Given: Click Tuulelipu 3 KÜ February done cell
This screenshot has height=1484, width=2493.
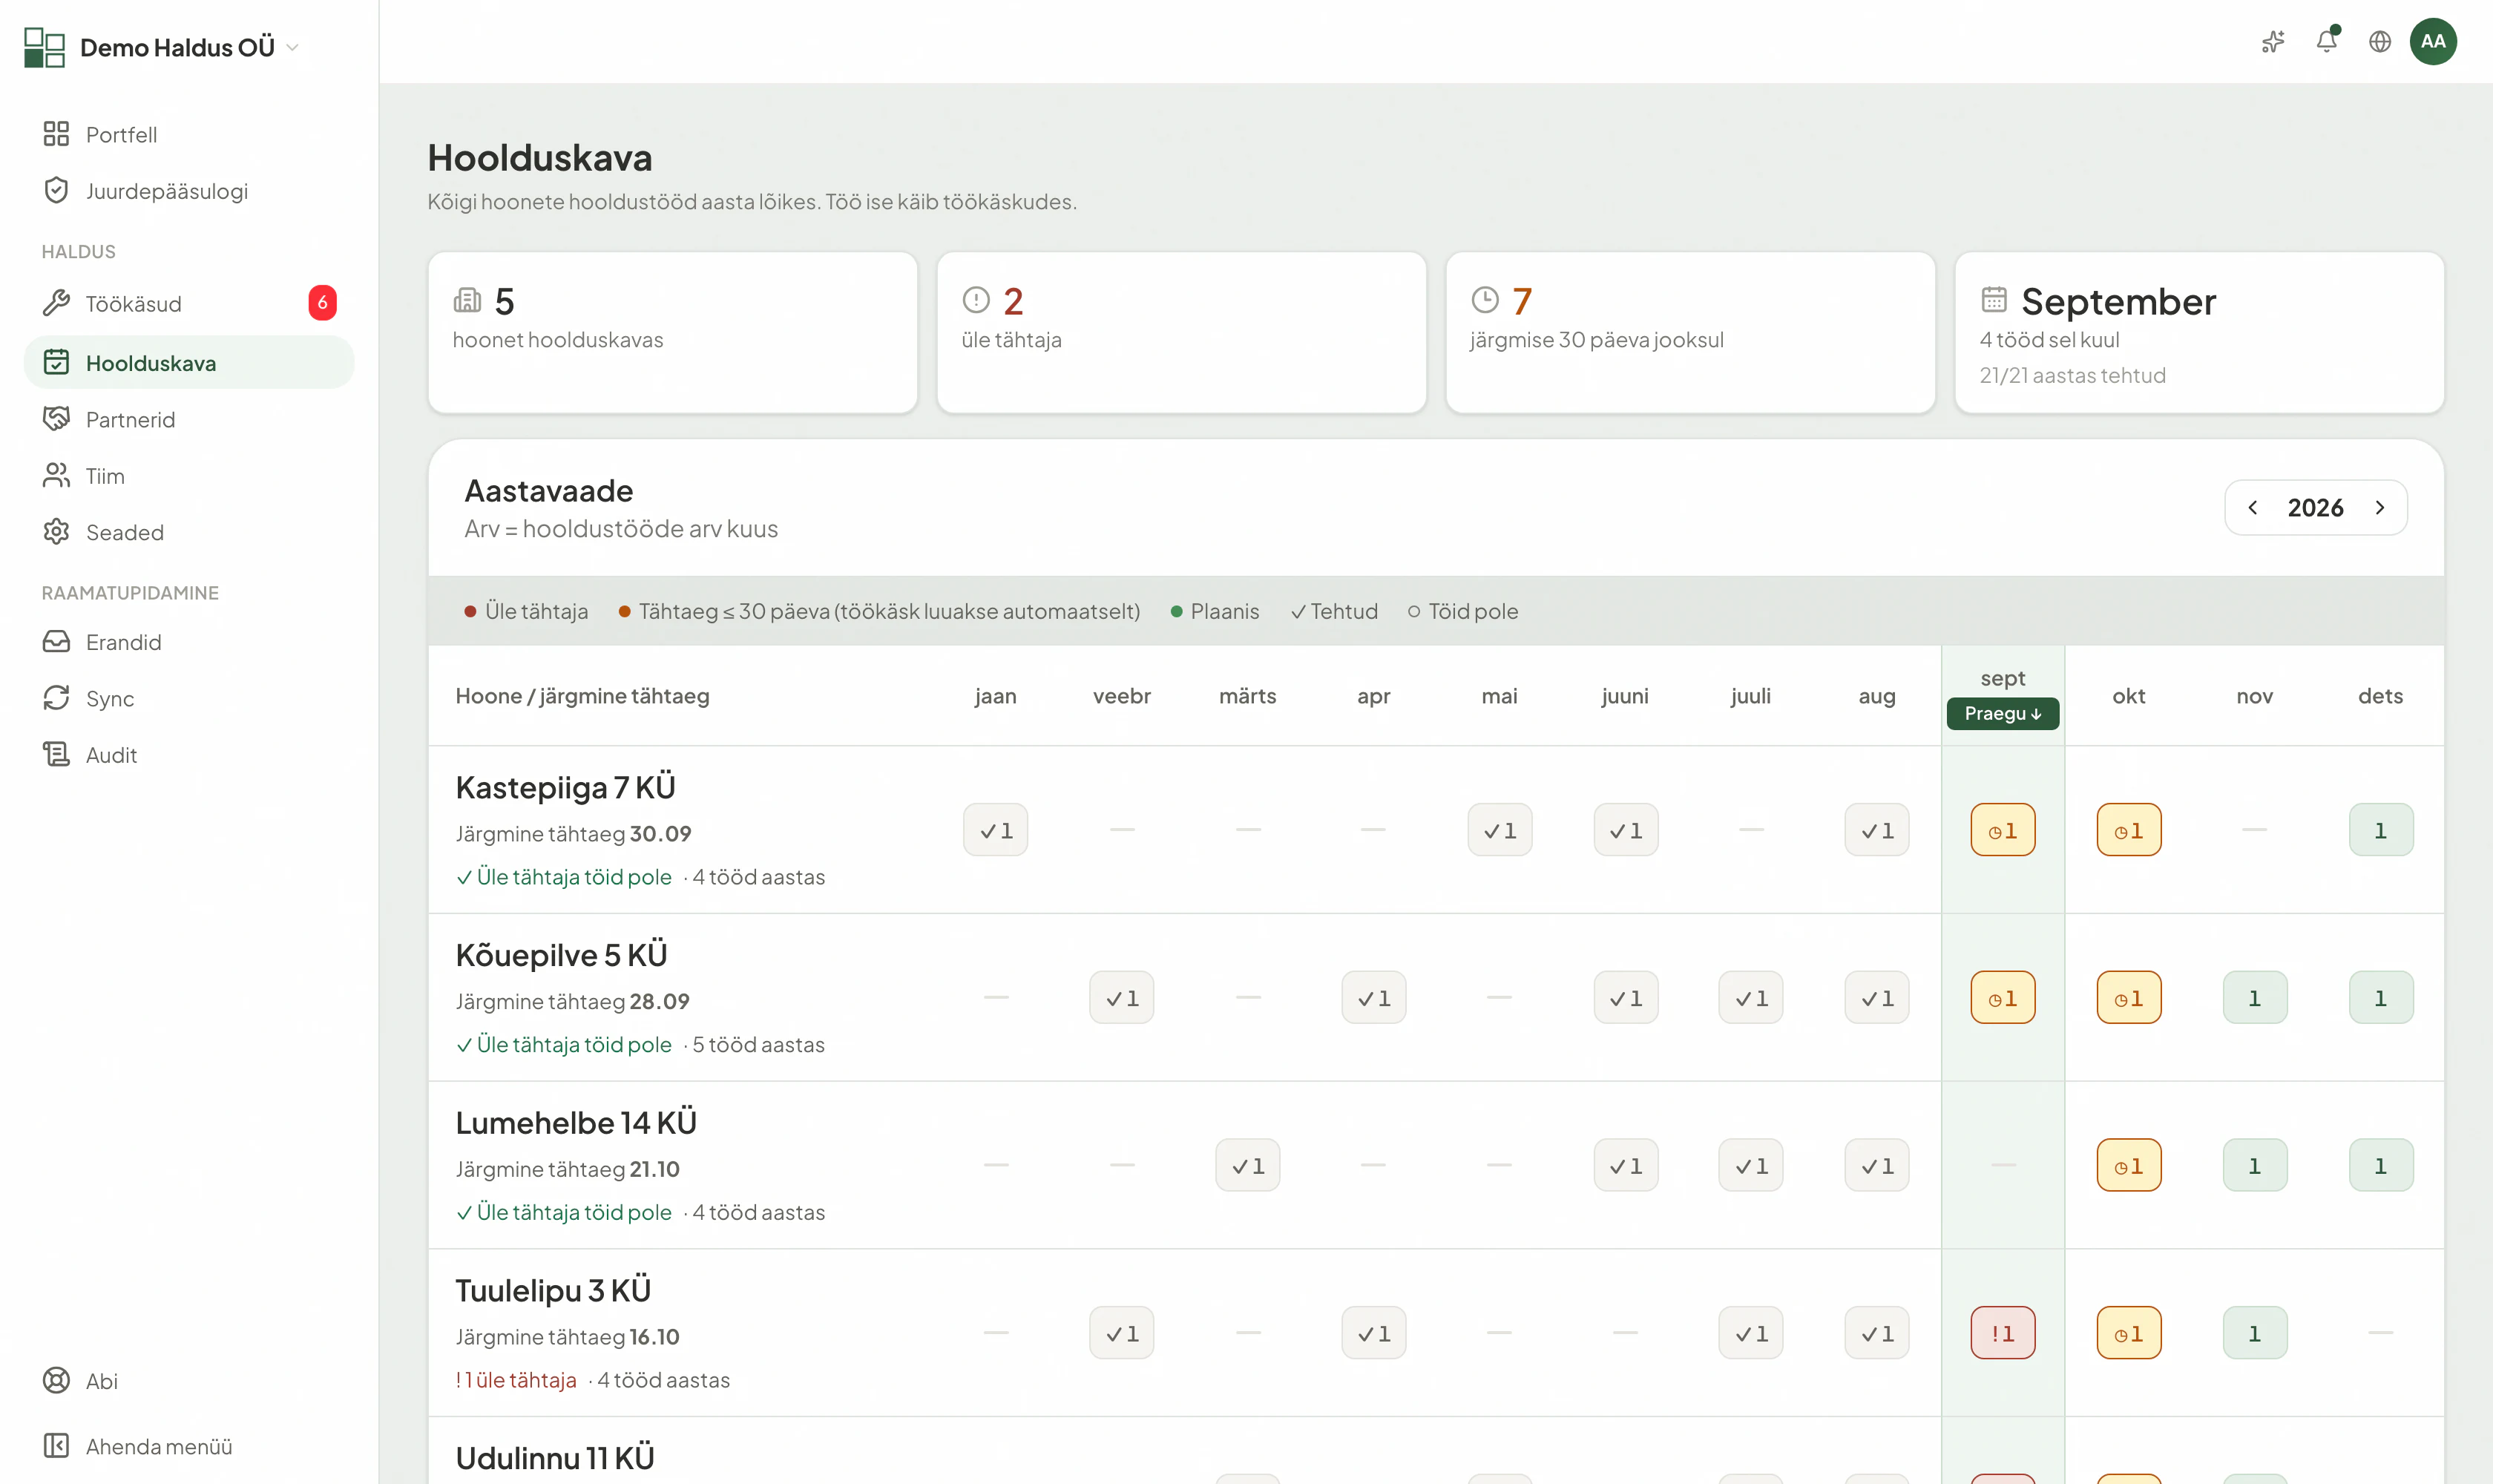Looking at the screenshot, I should pos(1122,1333).
